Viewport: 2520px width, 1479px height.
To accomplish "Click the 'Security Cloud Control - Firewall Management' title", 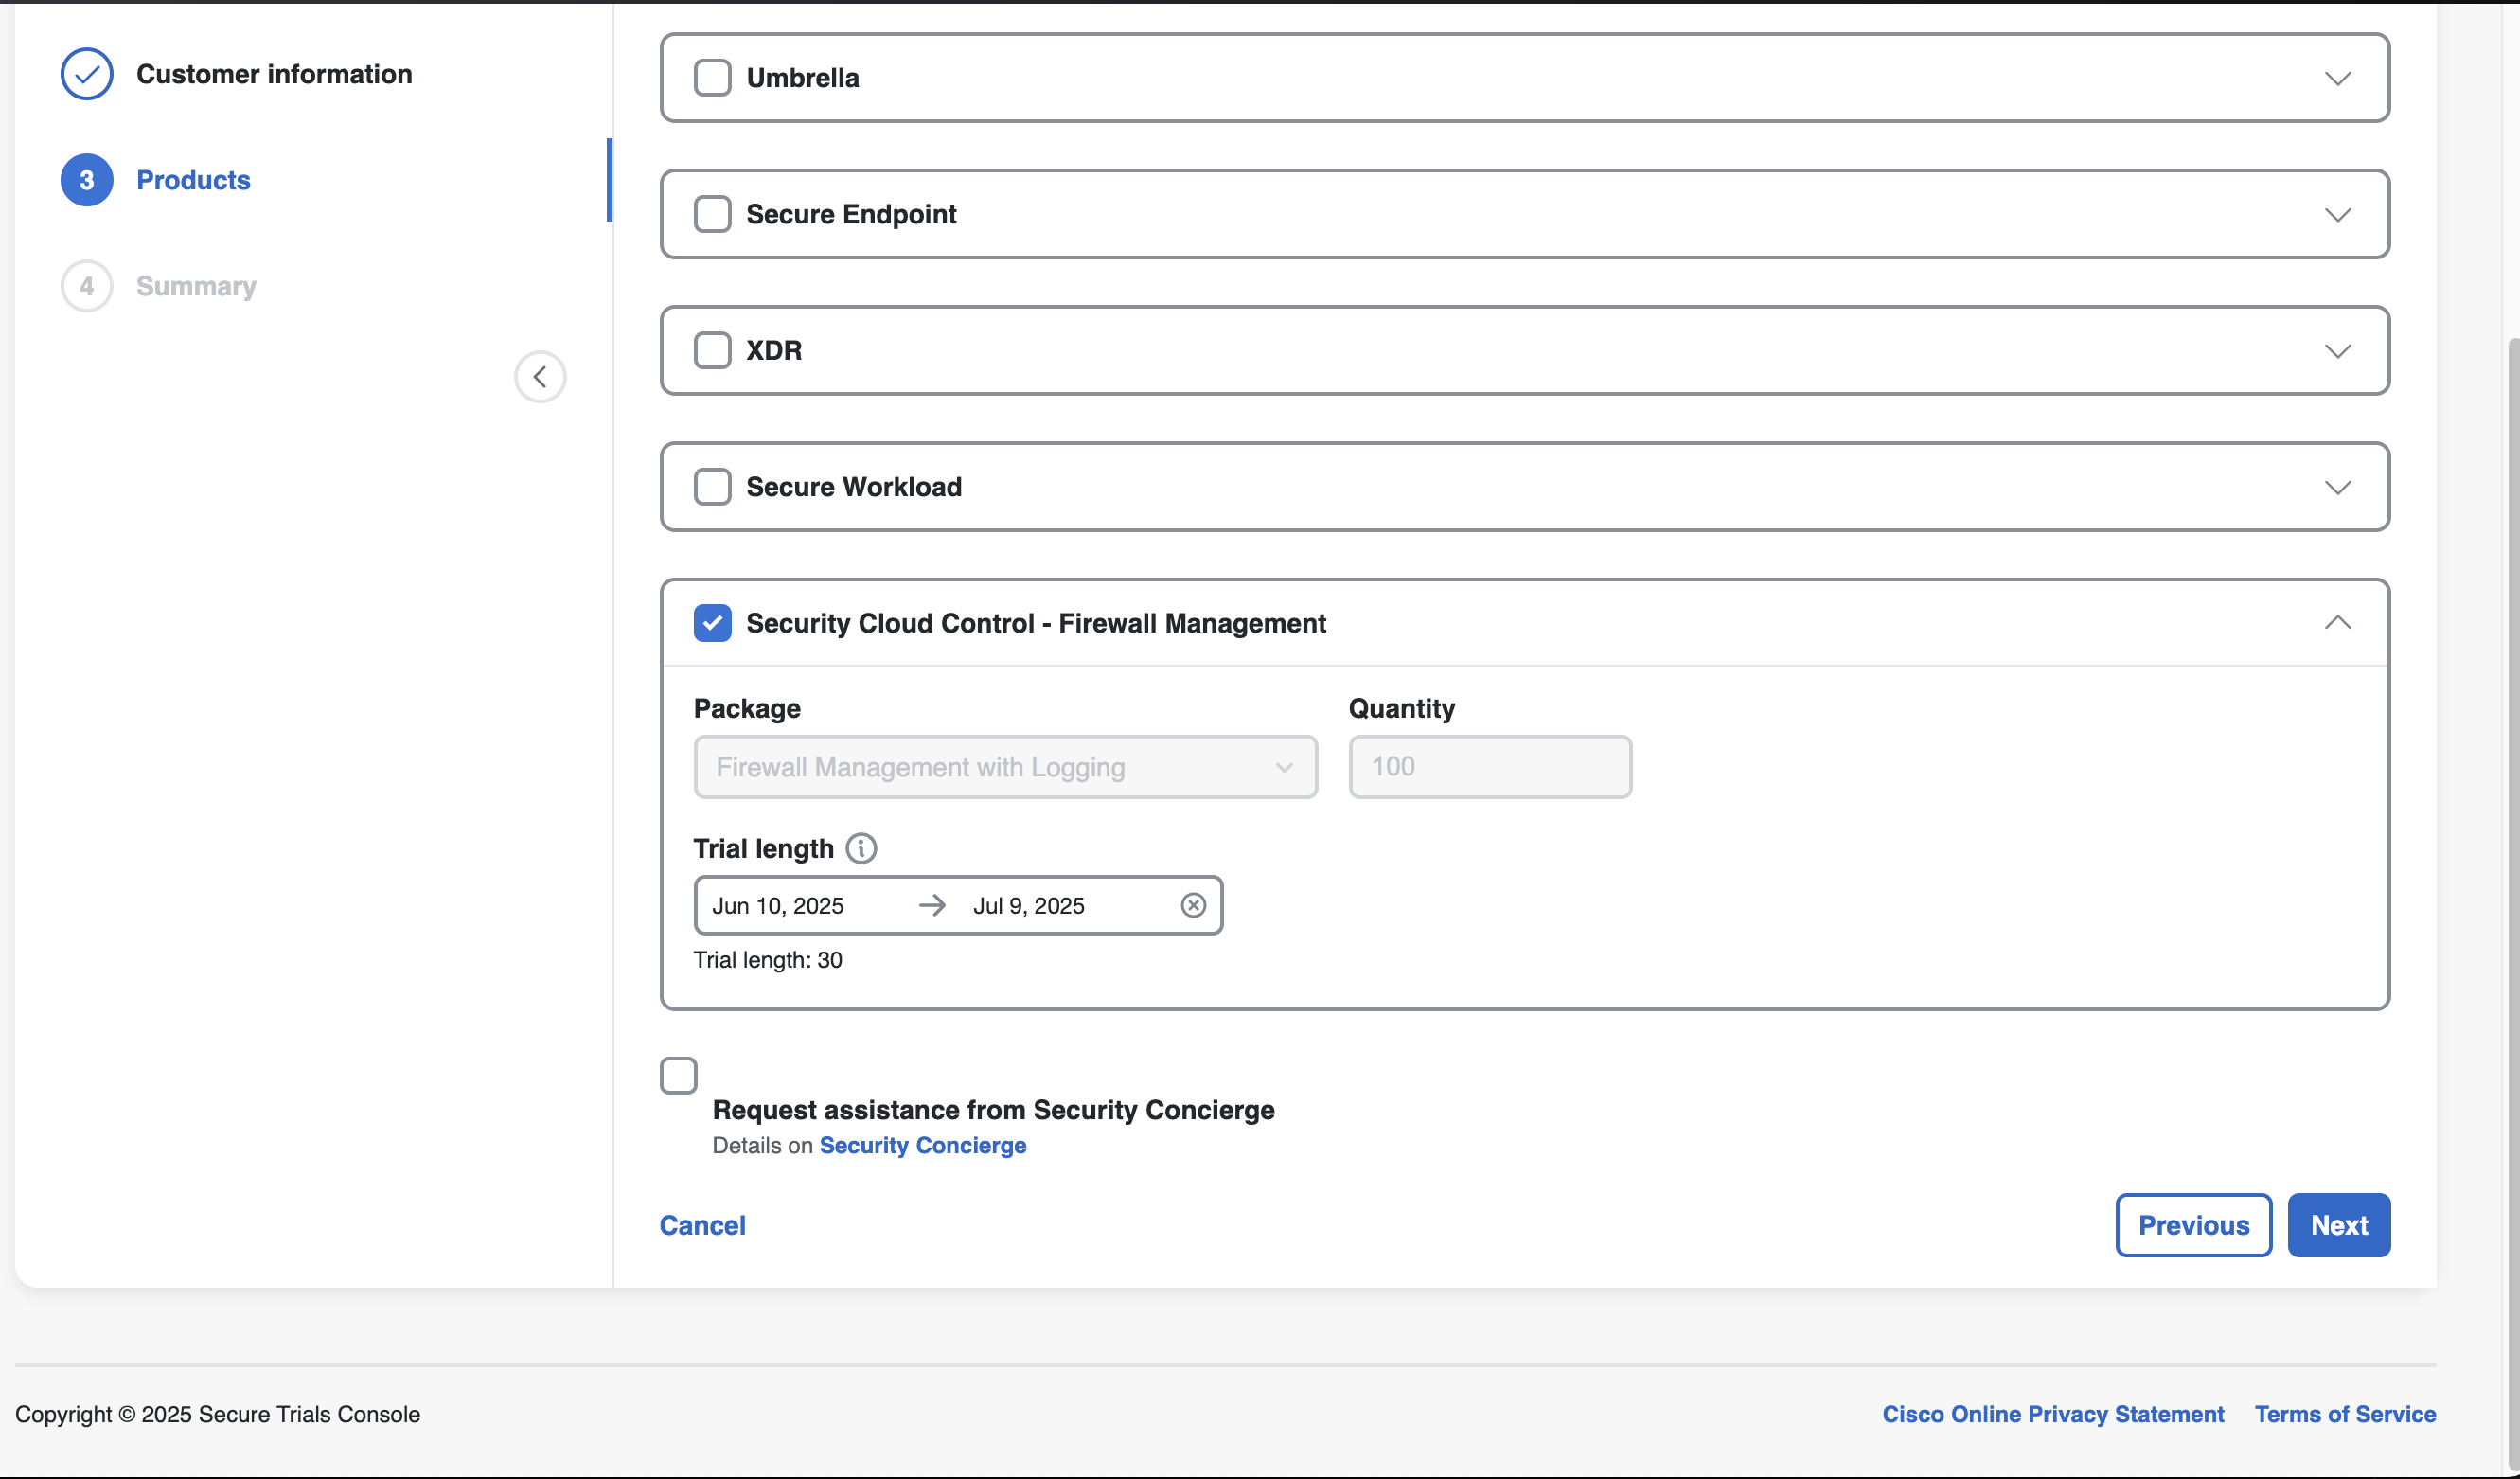I will click(x=1036, y=623).
